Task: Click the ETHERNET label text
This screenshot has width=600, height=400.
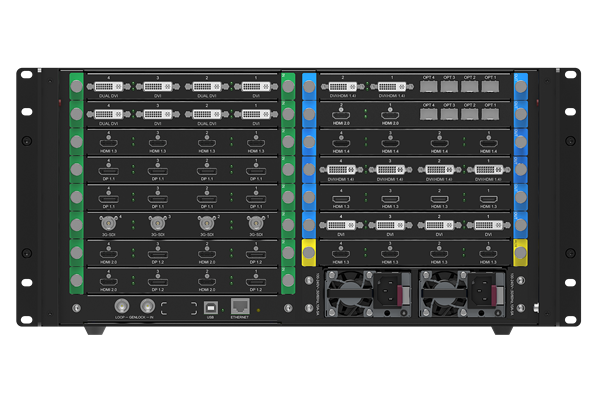Action: pos(240,317)
